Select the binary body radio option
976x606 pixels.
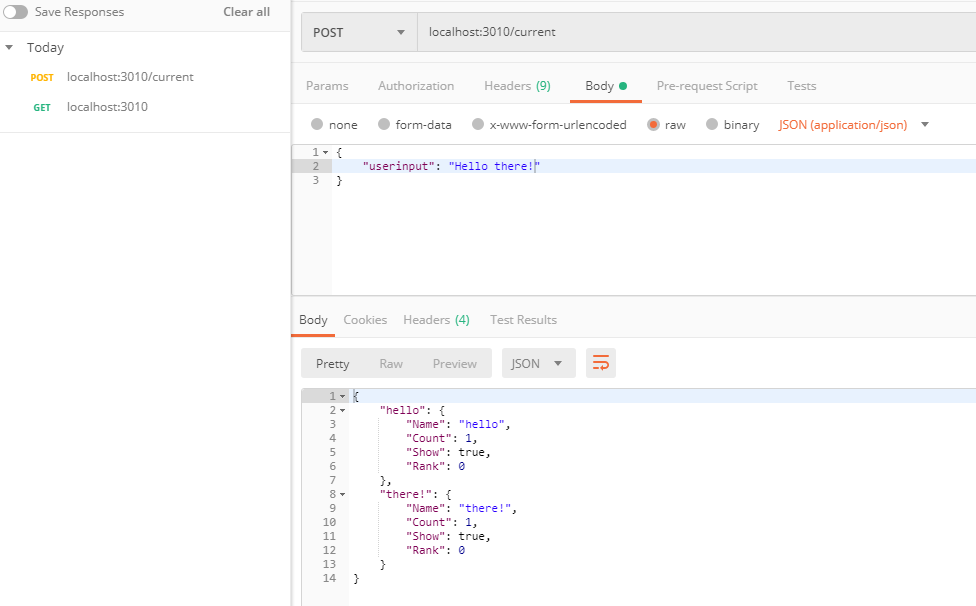click(x=712, y=124)
